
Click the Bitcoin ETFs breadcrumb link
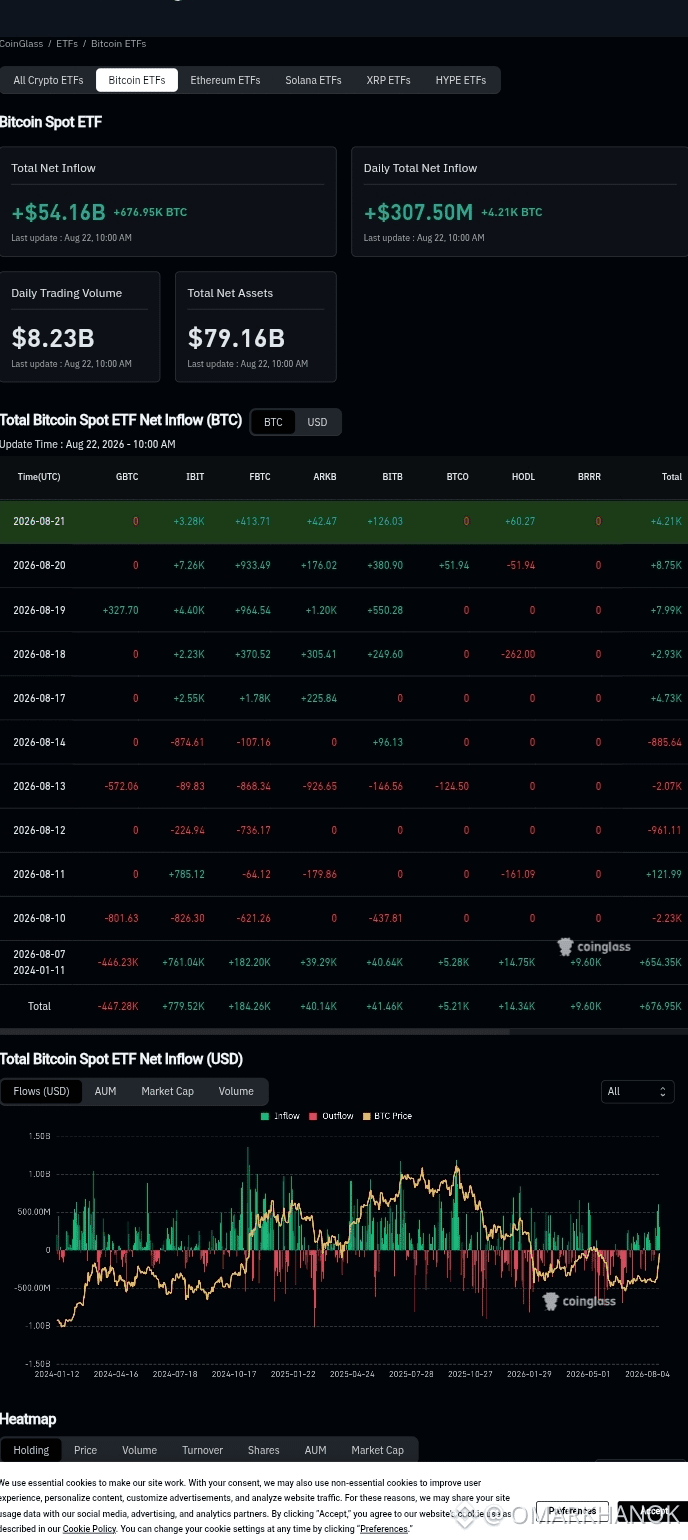(x=118, y=44)
